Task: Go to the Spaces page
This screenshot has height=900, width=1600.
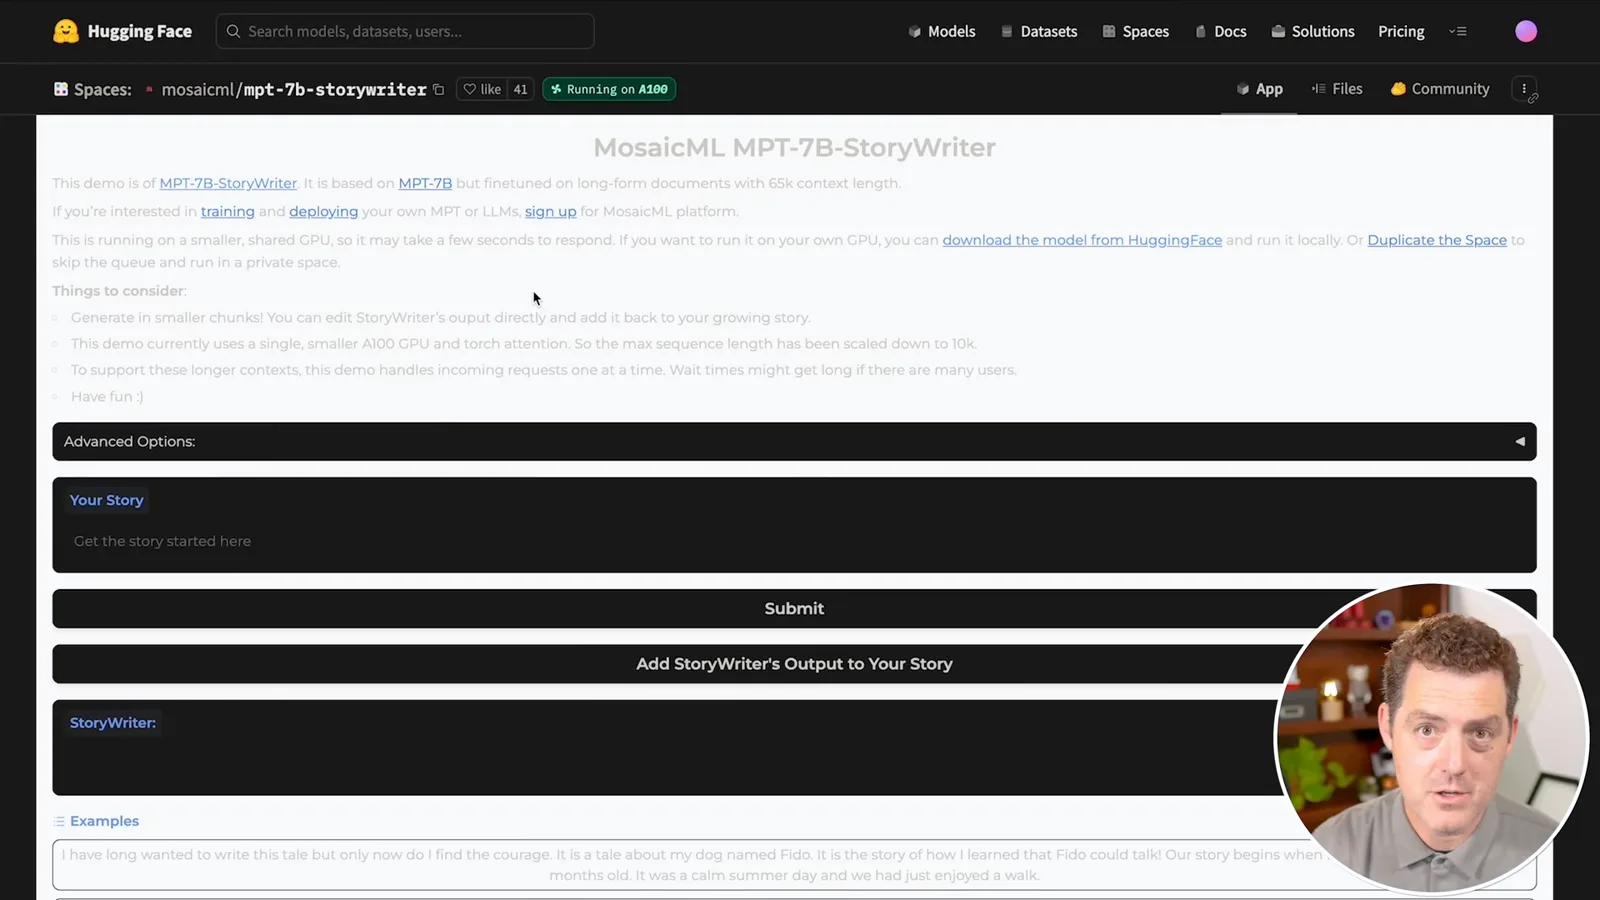Action: pos(1135,31)
